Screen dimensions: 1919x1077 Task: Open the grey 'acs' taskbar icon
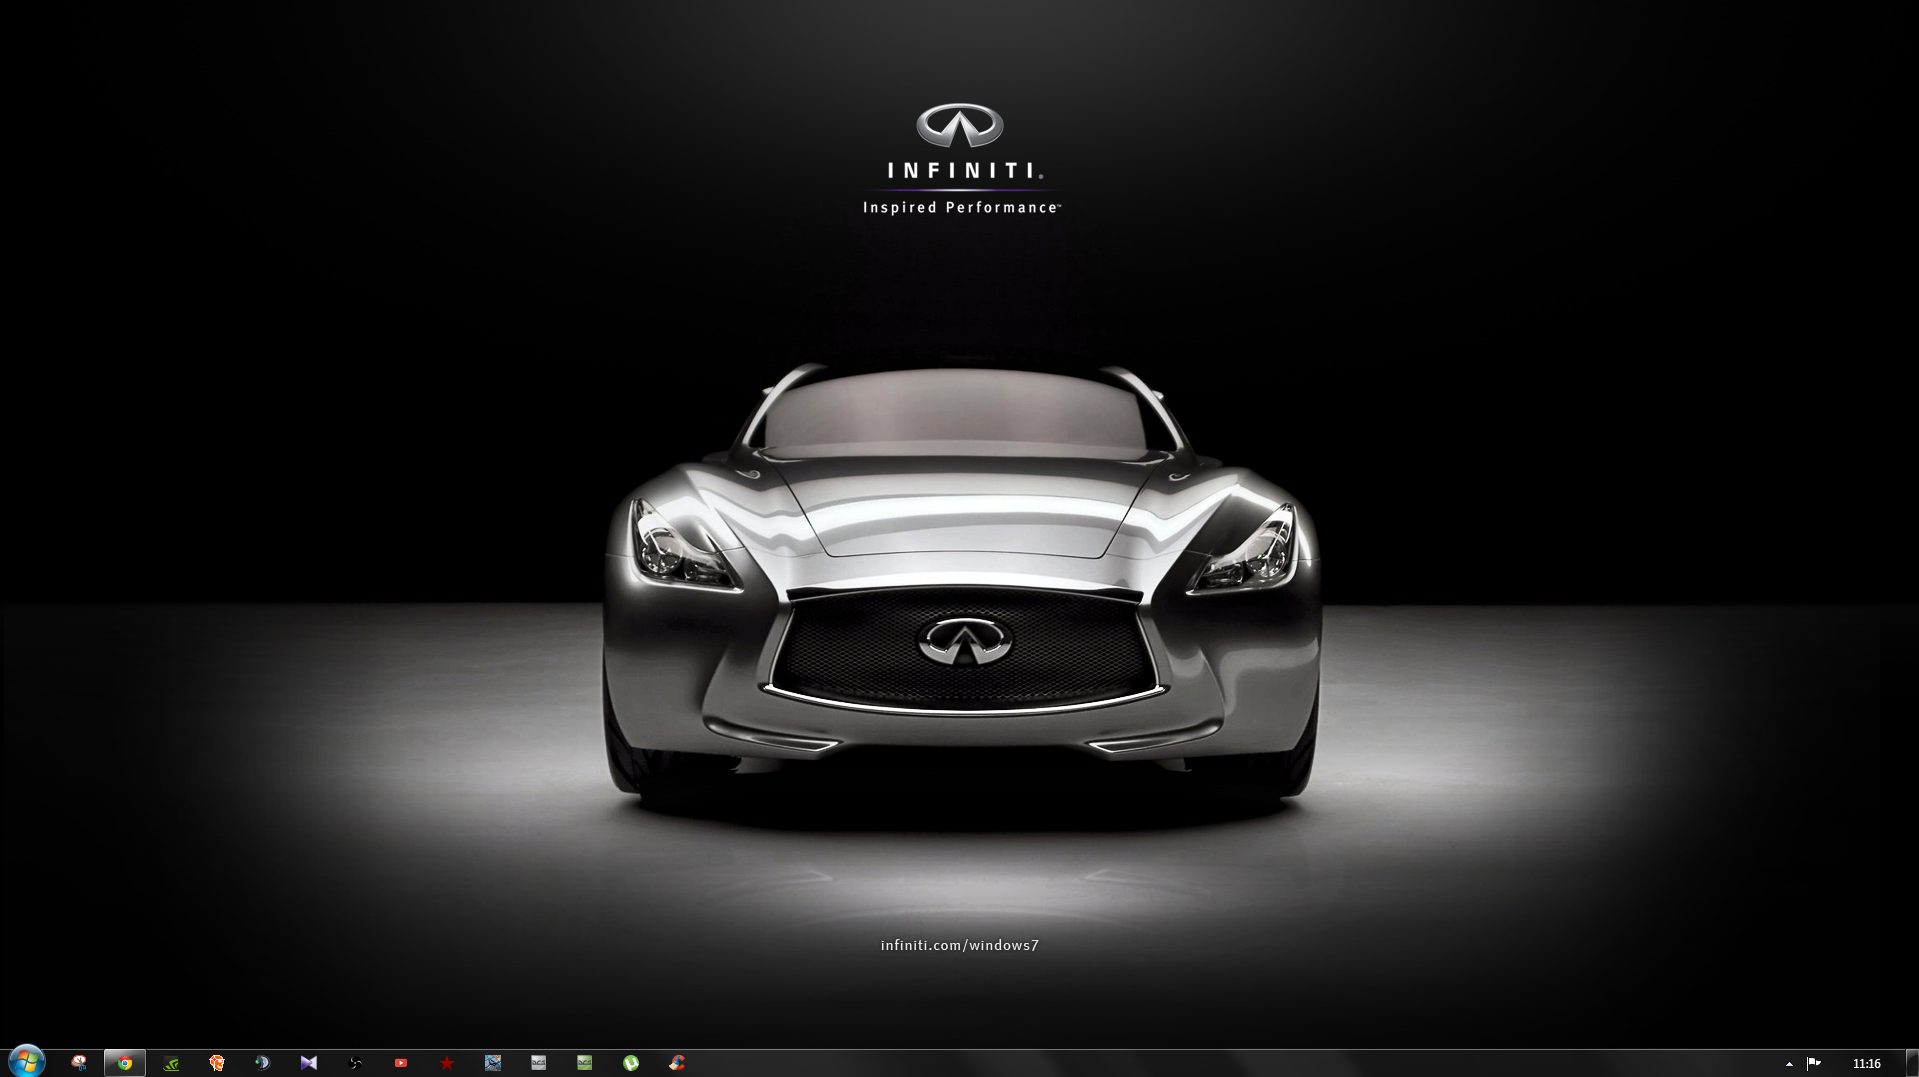tap(539, 1063)
